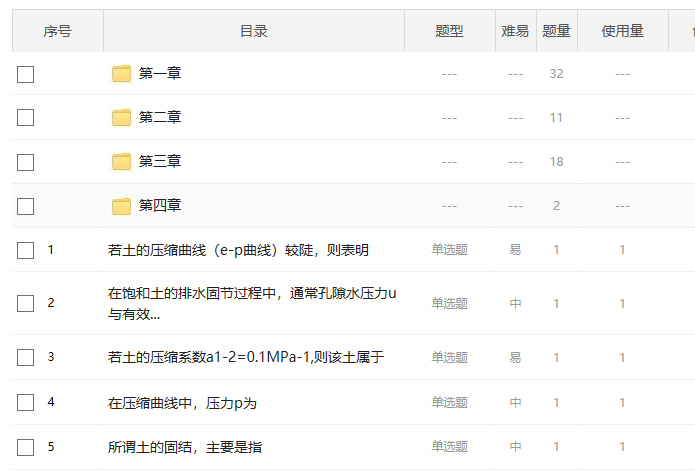This screenshot has width=695, height=472.
Task: Click the 题量 column header
Action: tap(556, 31)
